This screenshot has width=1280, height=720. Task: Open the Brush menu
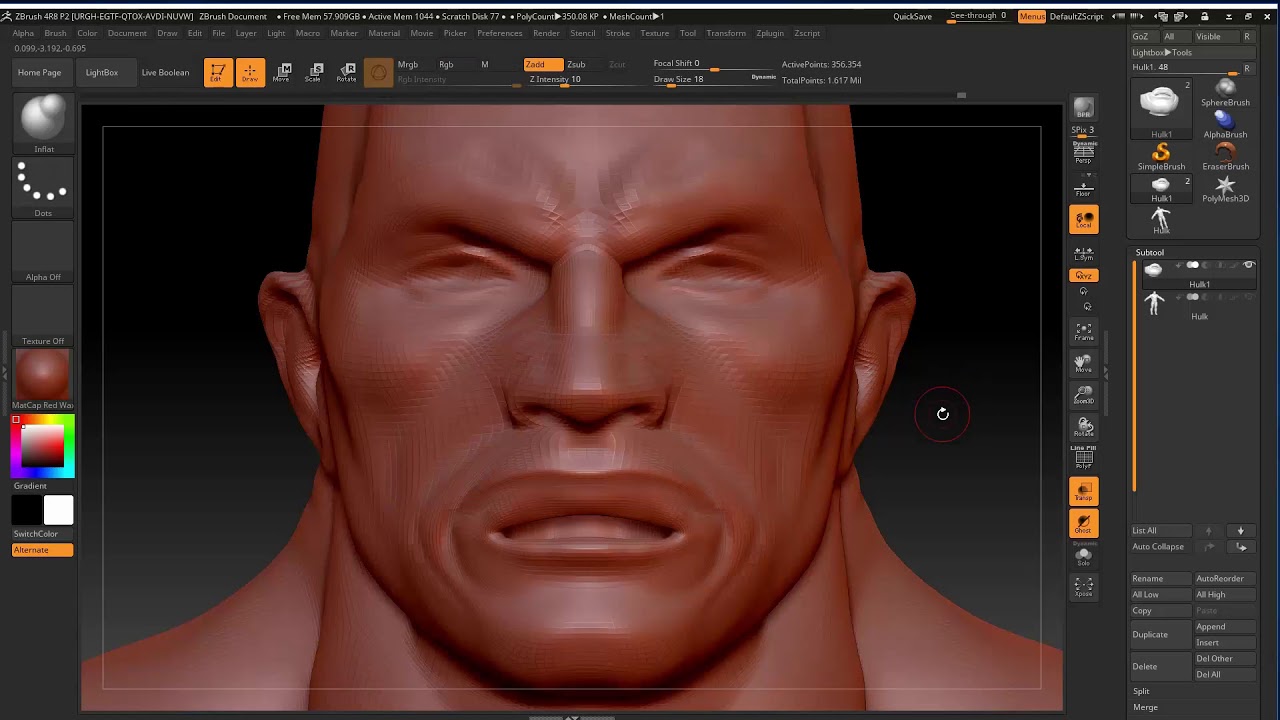(x=55, y=33)
